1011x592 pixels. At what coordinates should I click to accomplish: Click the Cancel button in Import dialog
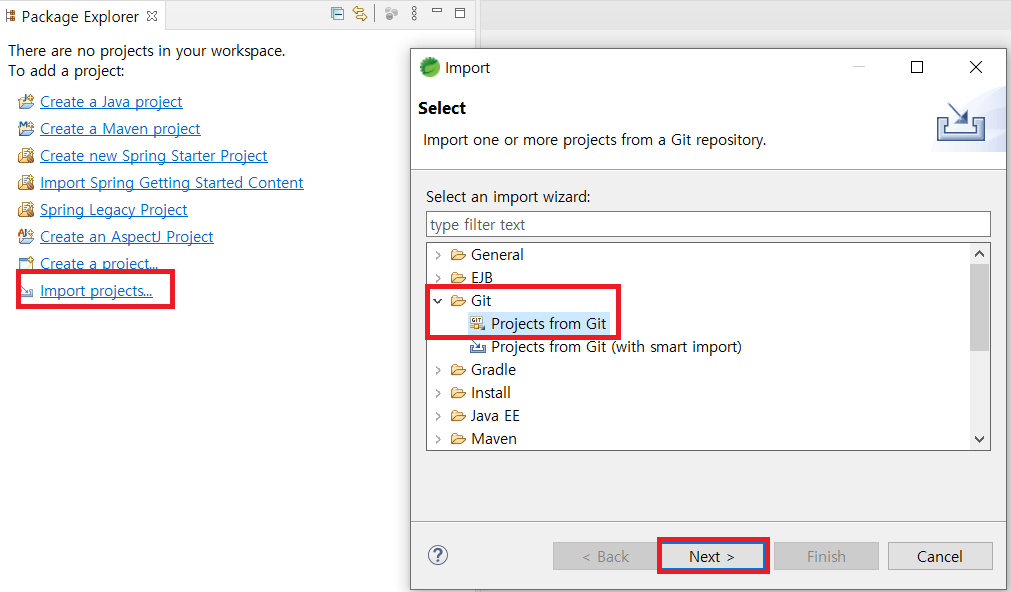click(x=940, y=556)
